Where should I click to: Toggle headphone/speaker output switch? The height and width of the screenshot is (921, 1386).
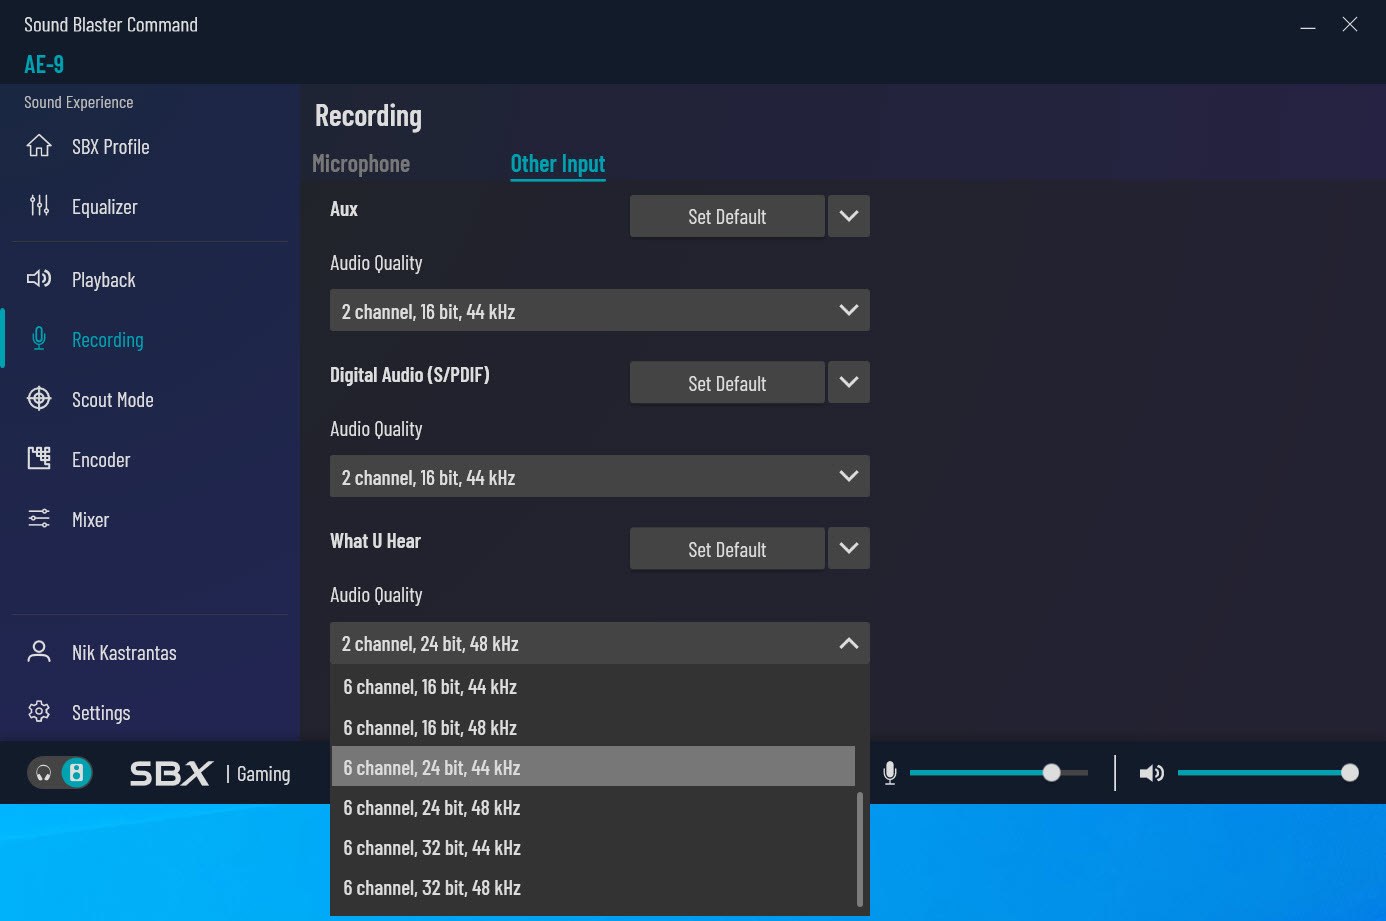60,773
